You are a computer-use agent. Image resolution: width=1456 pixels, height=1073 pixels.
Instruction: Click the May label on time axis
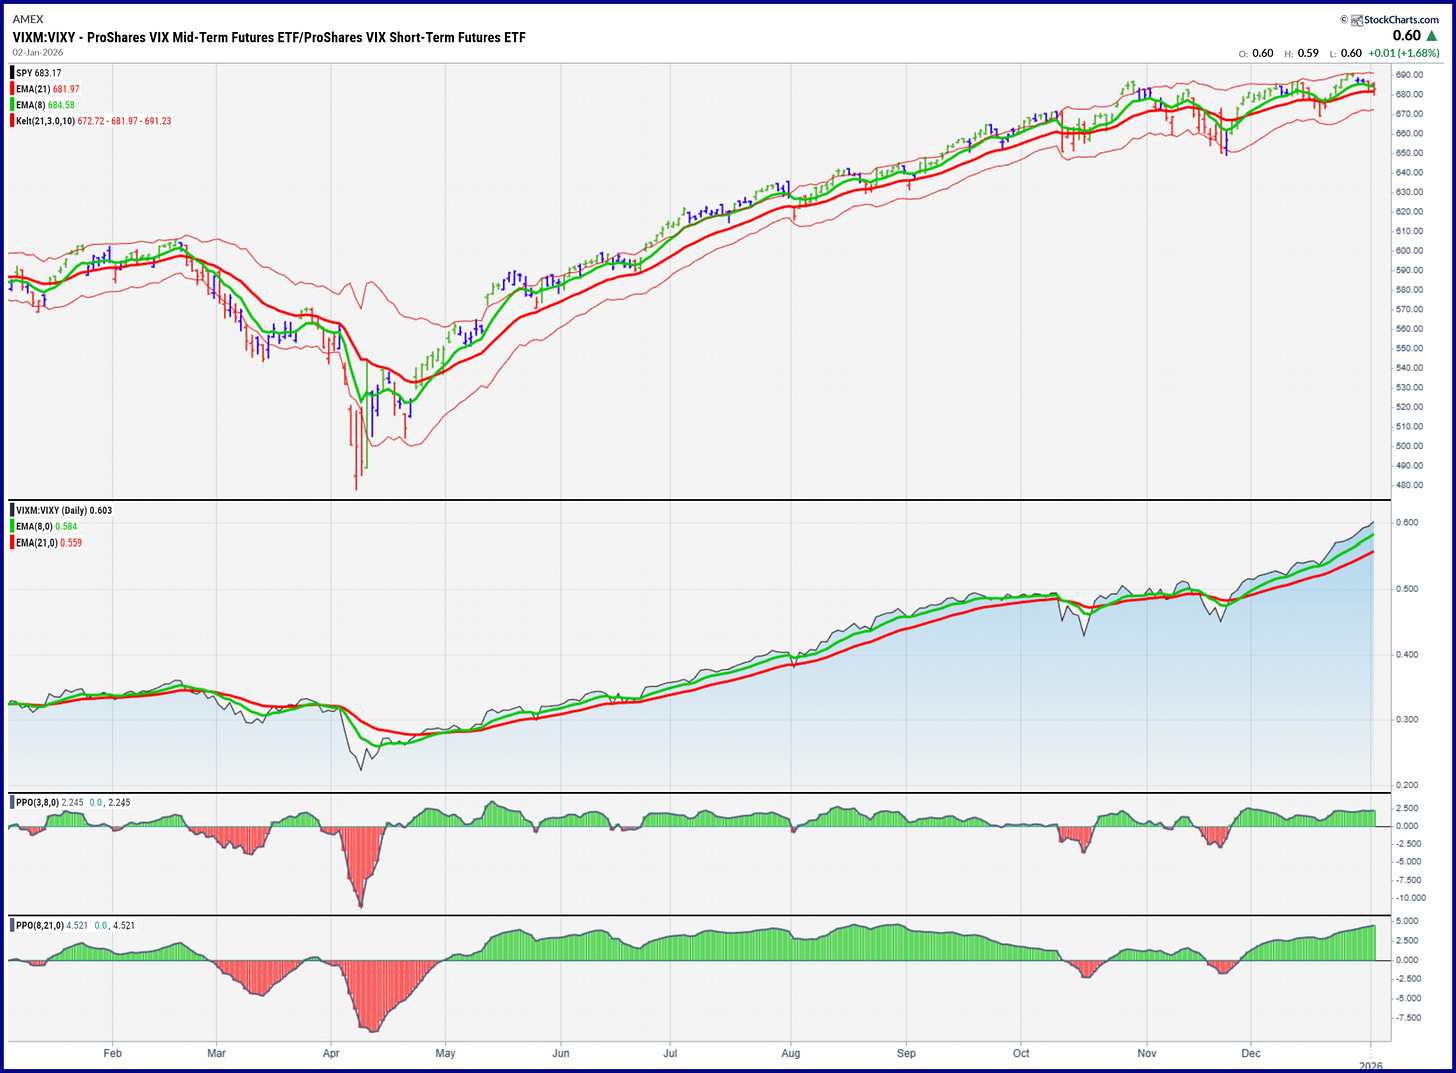(445, 1053)
